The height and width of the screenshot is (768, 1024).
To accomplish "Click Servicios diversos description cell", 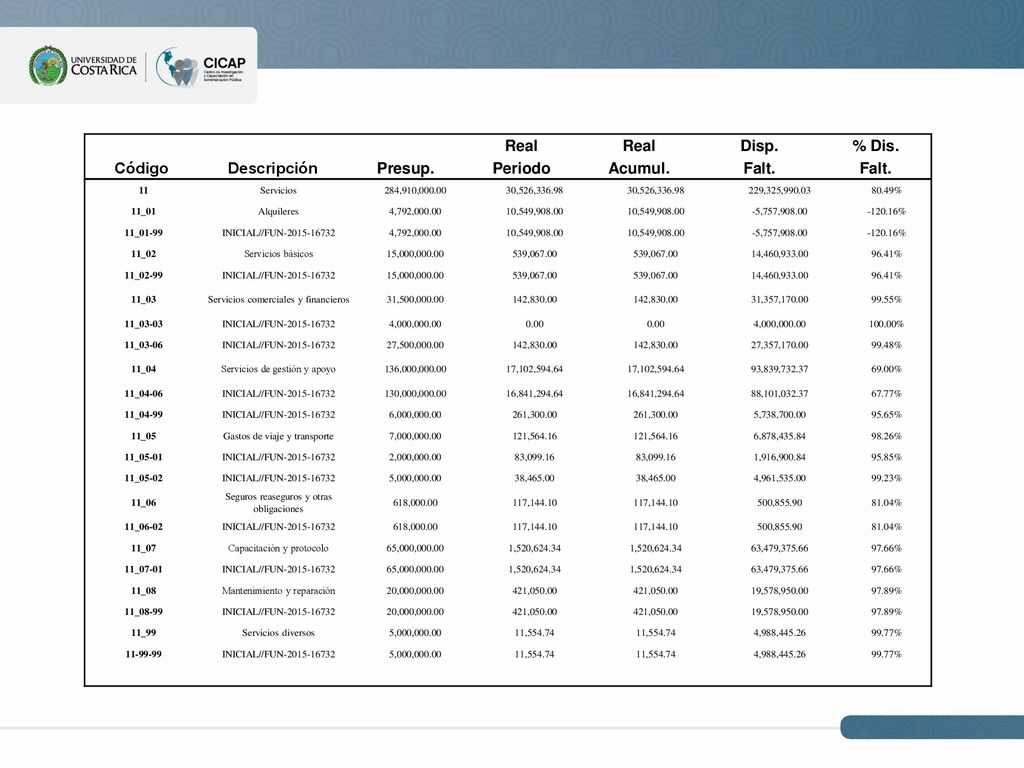I will click(x=278, y=633).
